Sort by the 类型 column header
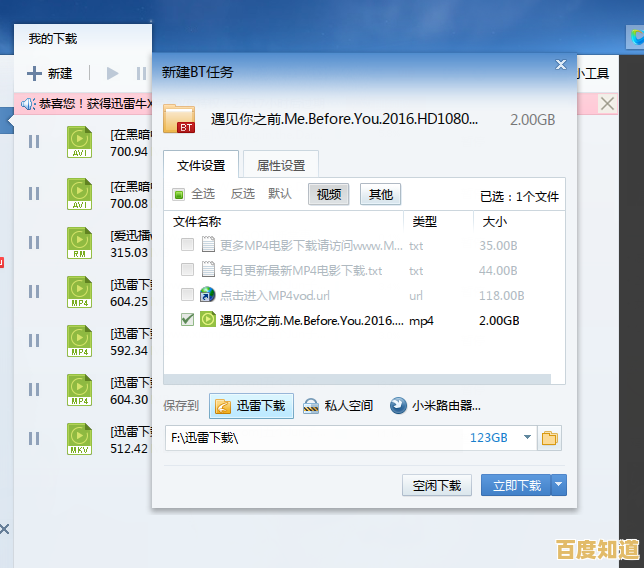The width and height of the screenshot is (644, 568). pos(425,222)
